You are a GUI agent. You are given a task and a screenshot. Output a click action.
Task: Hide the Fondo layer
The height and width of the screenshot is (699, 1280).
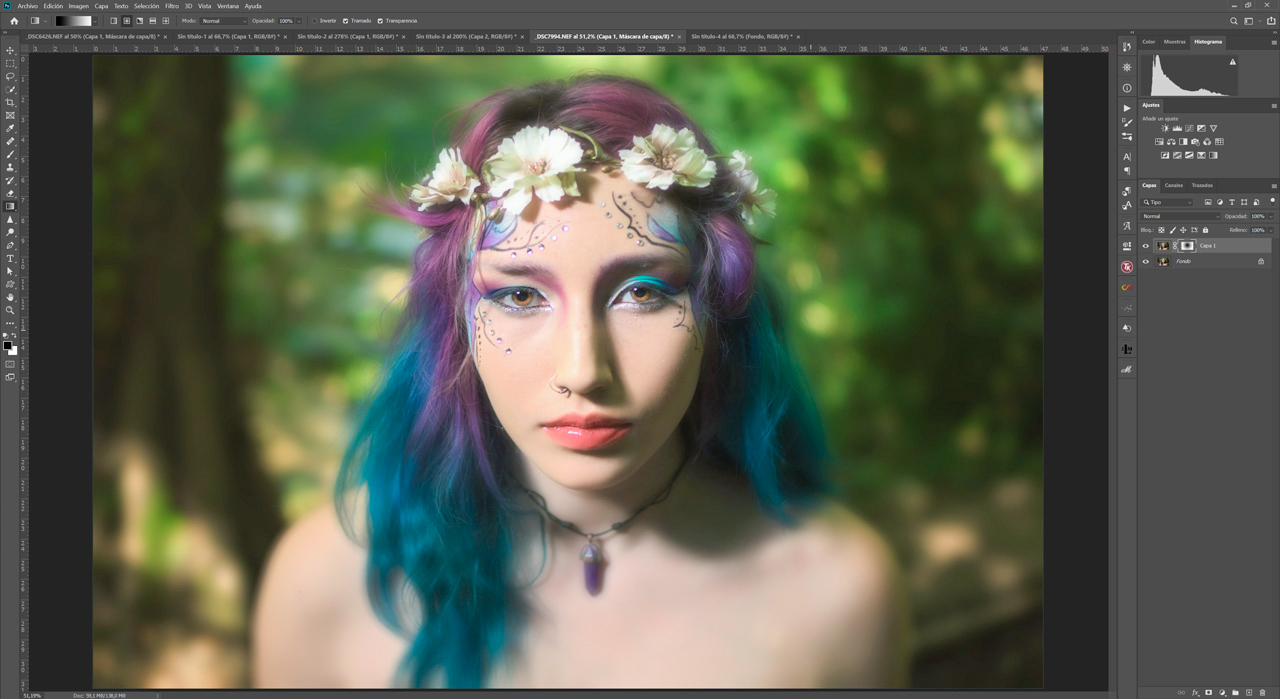[x=1146, y=261]
